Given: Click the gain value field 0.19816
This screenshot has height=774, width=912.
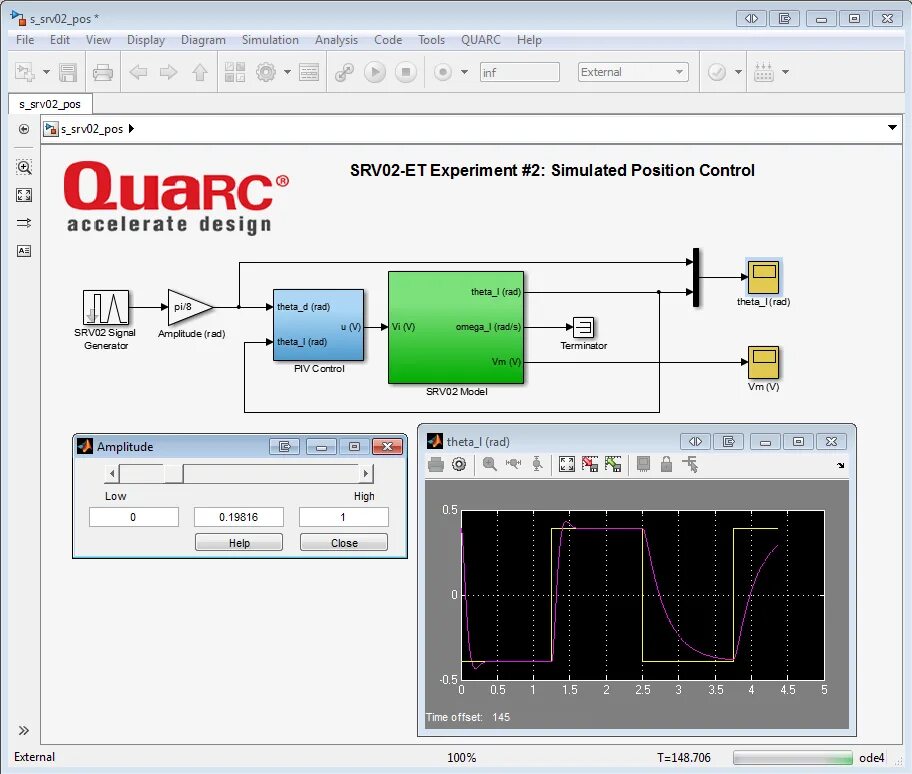Looking at the screenshot, I should tap(238, 517).
